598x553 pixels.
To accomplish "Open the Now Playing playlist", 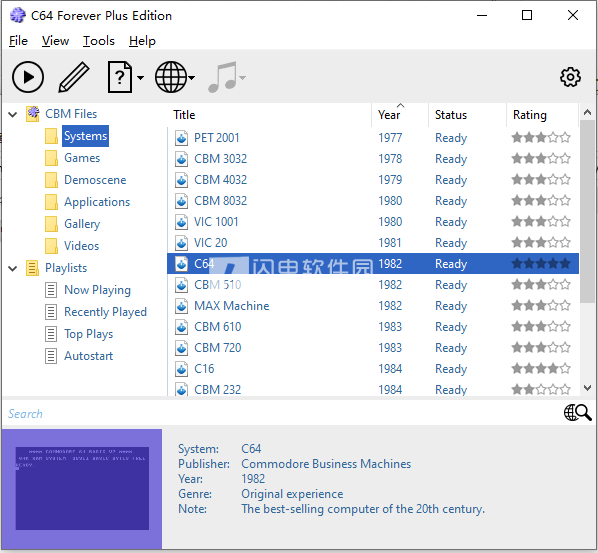I will (97, 290).
